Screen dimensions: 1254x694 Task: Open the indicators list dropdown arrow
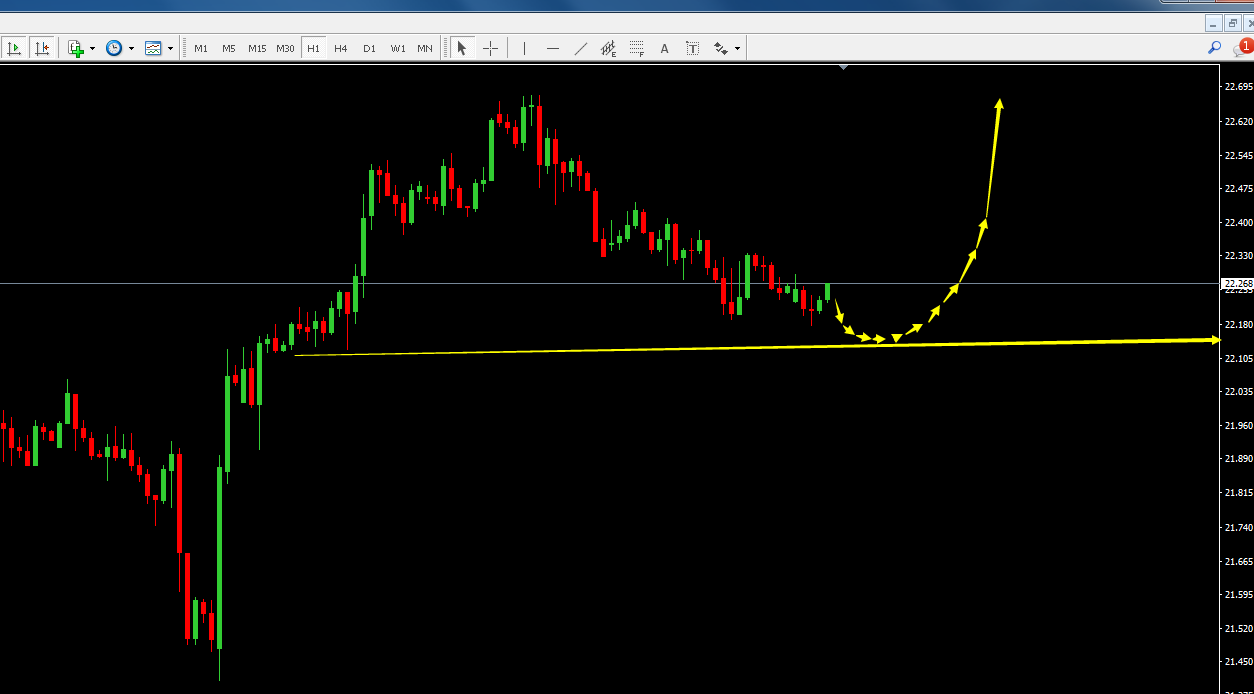92,48
